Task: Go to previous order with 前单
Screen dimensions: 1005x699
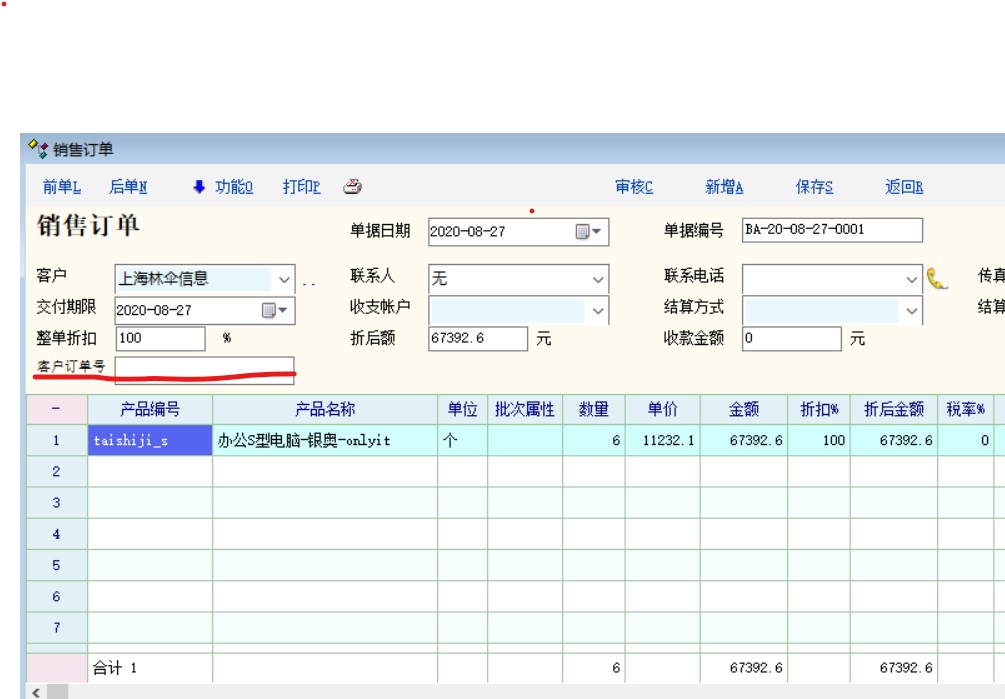Action: tap(61, 187)
